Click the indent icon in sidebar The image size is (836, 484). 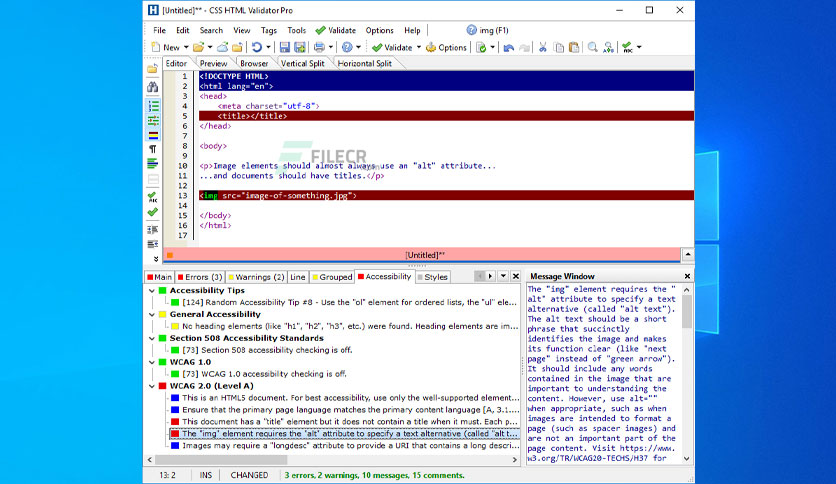tap(153, 230)
